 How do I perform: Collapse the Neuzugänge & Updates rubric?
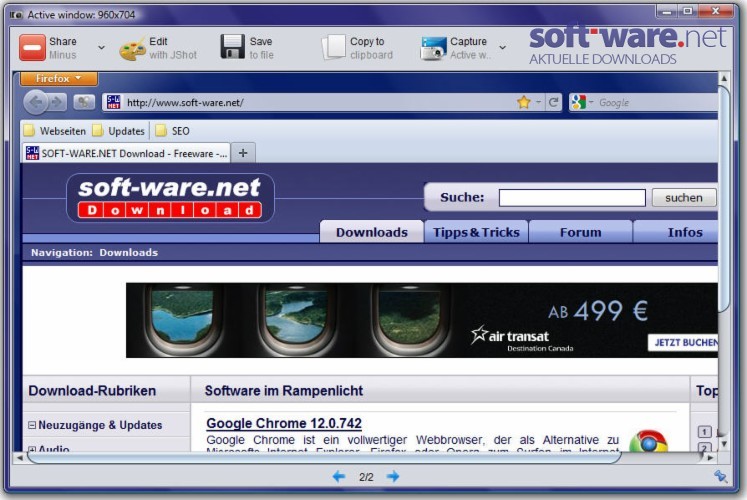tap(32, 425)
